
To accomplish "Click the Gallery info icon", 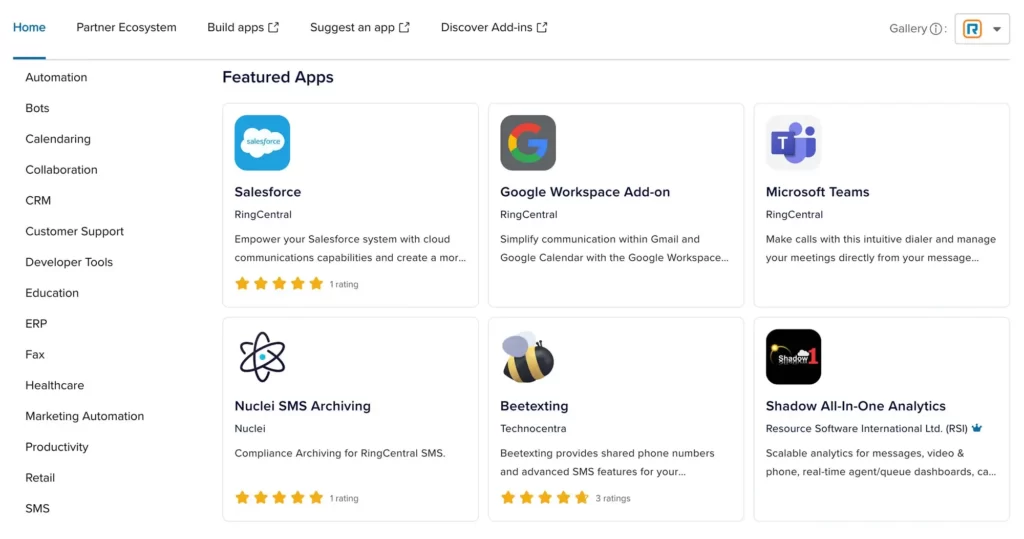I will click(936, 29).
